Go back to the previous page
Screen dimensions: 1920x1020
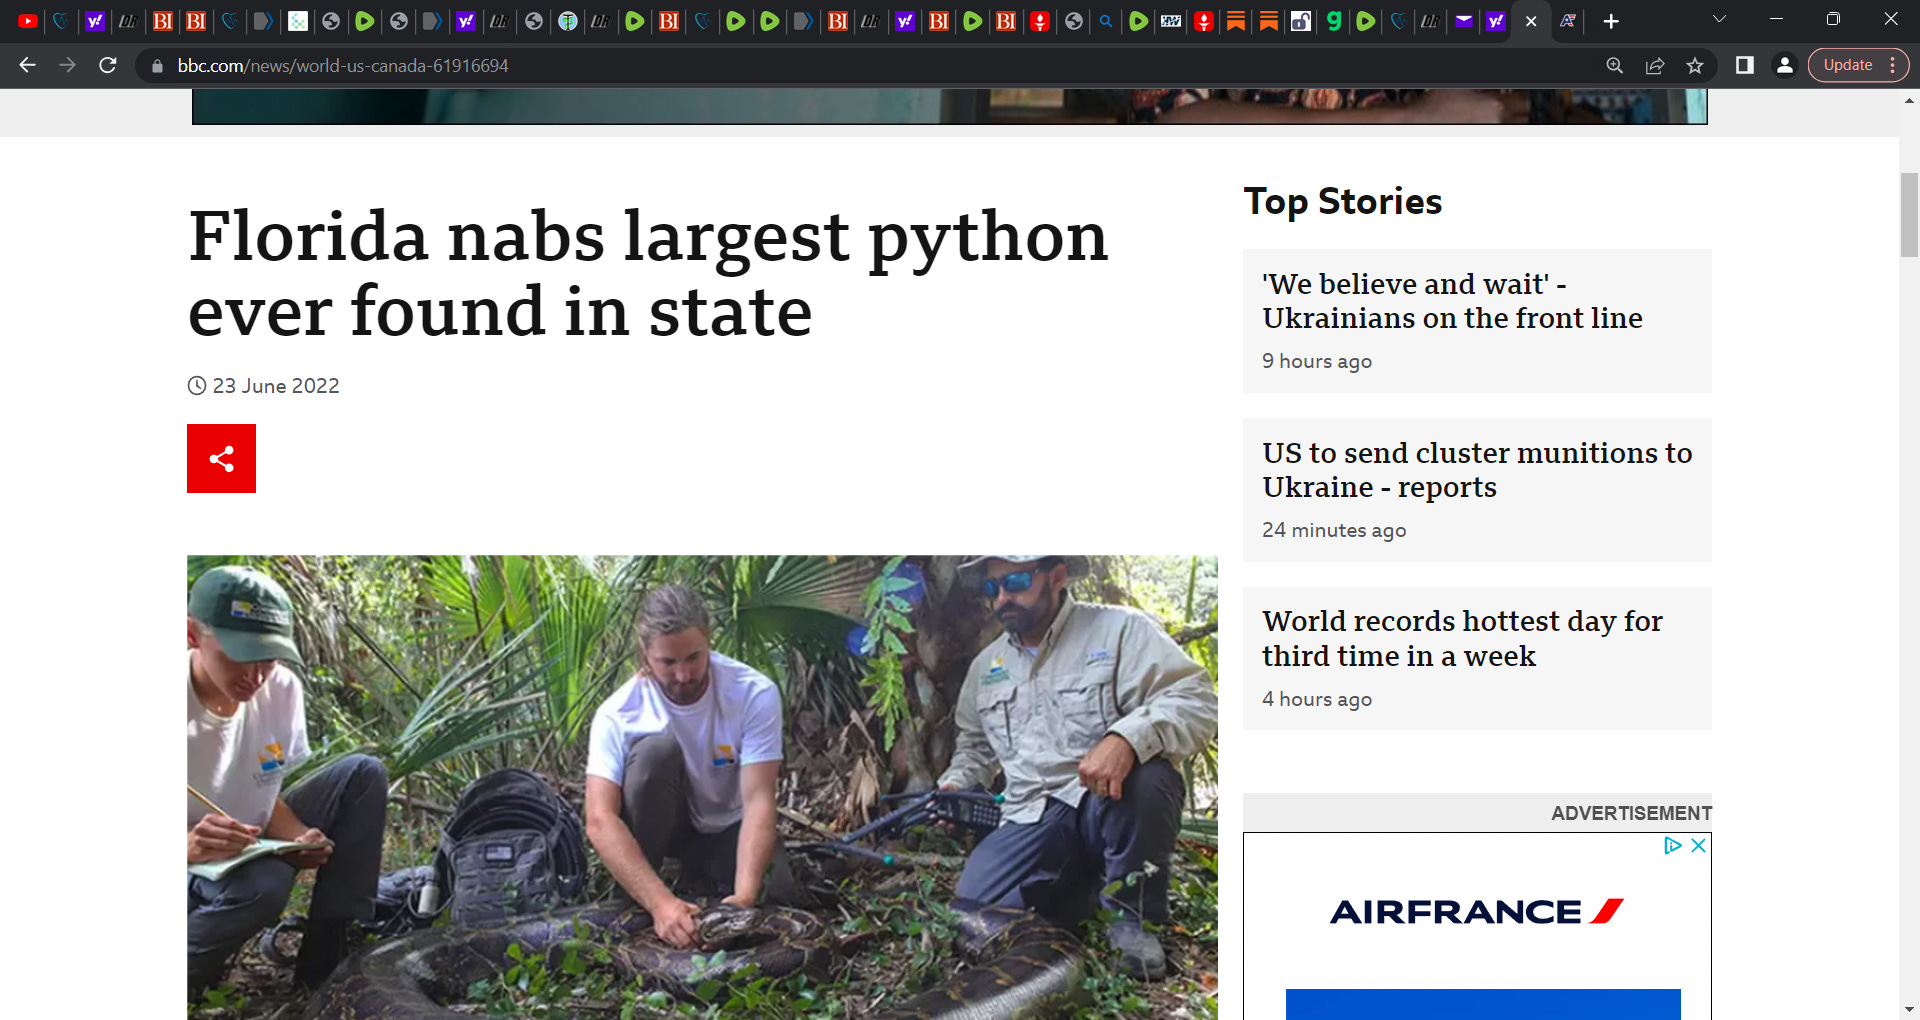28,65
